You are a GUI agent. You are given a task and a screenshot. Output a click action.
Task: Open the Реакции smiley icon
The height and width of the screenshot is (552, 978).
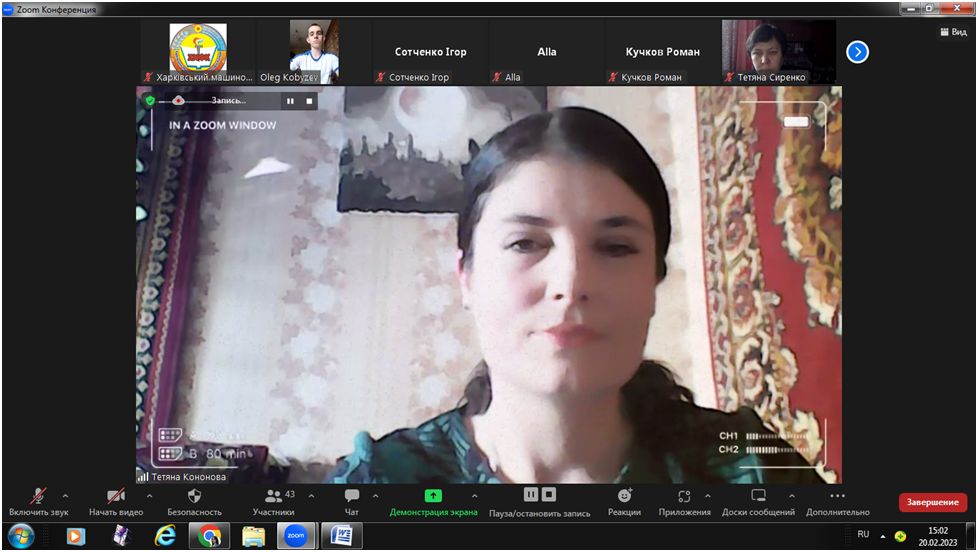(x=624, y=496)
